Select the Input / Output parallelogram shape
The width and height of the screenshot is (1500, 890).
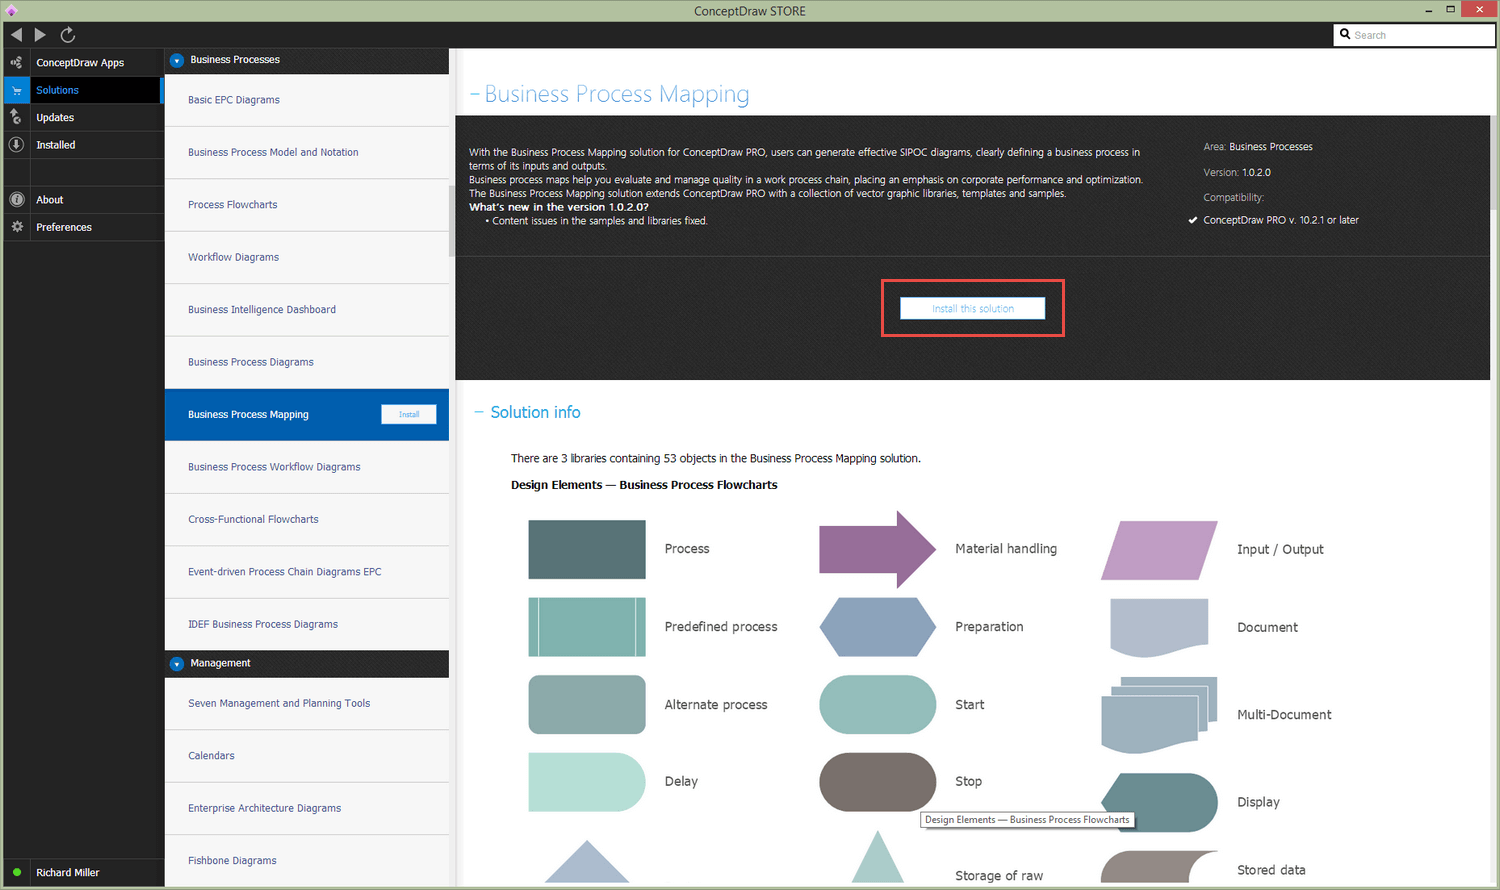(1159, 550)
